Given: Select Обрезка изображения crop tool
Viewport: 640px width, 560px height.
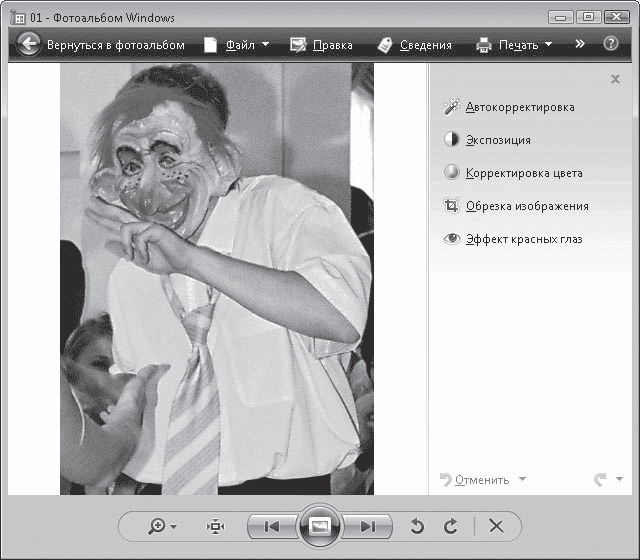Looking at the screenshot, I should click(x=526, y=206).
